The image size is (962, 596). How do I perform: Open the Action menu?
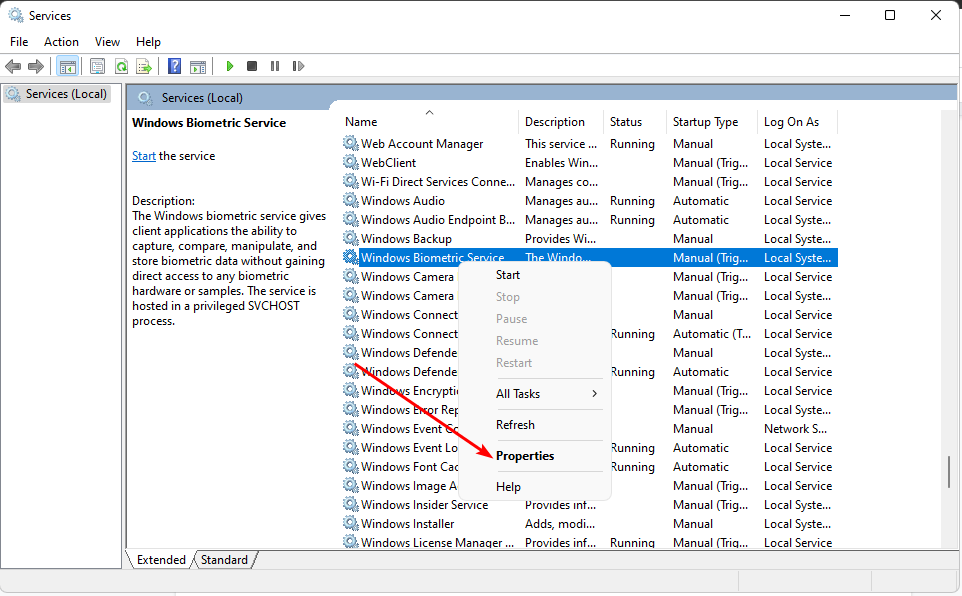(x=61, y=42)
